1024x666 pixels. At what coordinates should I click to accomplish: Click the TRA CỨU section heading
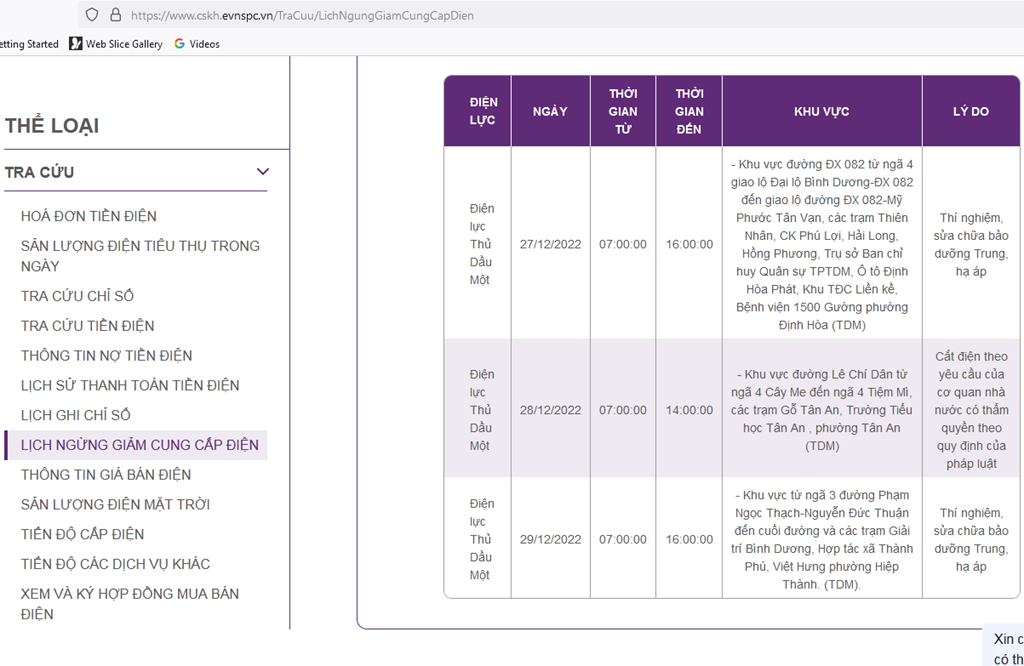39,172
